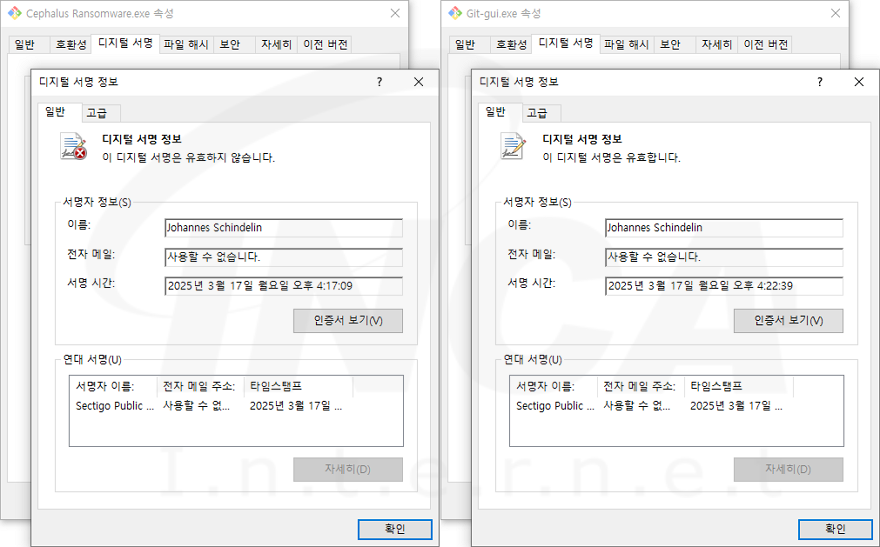This screenshot has height=547, width=880.
Task: Click email field in left dialog
Action: click(283, 257)
